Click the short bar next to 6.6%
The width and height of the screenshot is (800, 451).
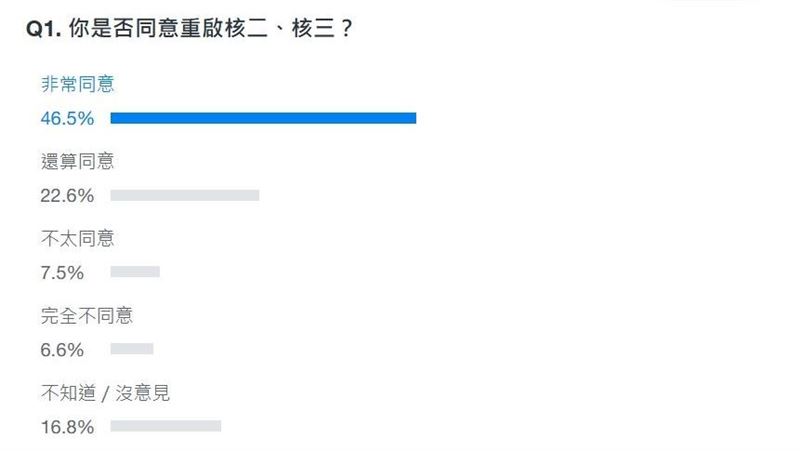pos(132,349)
